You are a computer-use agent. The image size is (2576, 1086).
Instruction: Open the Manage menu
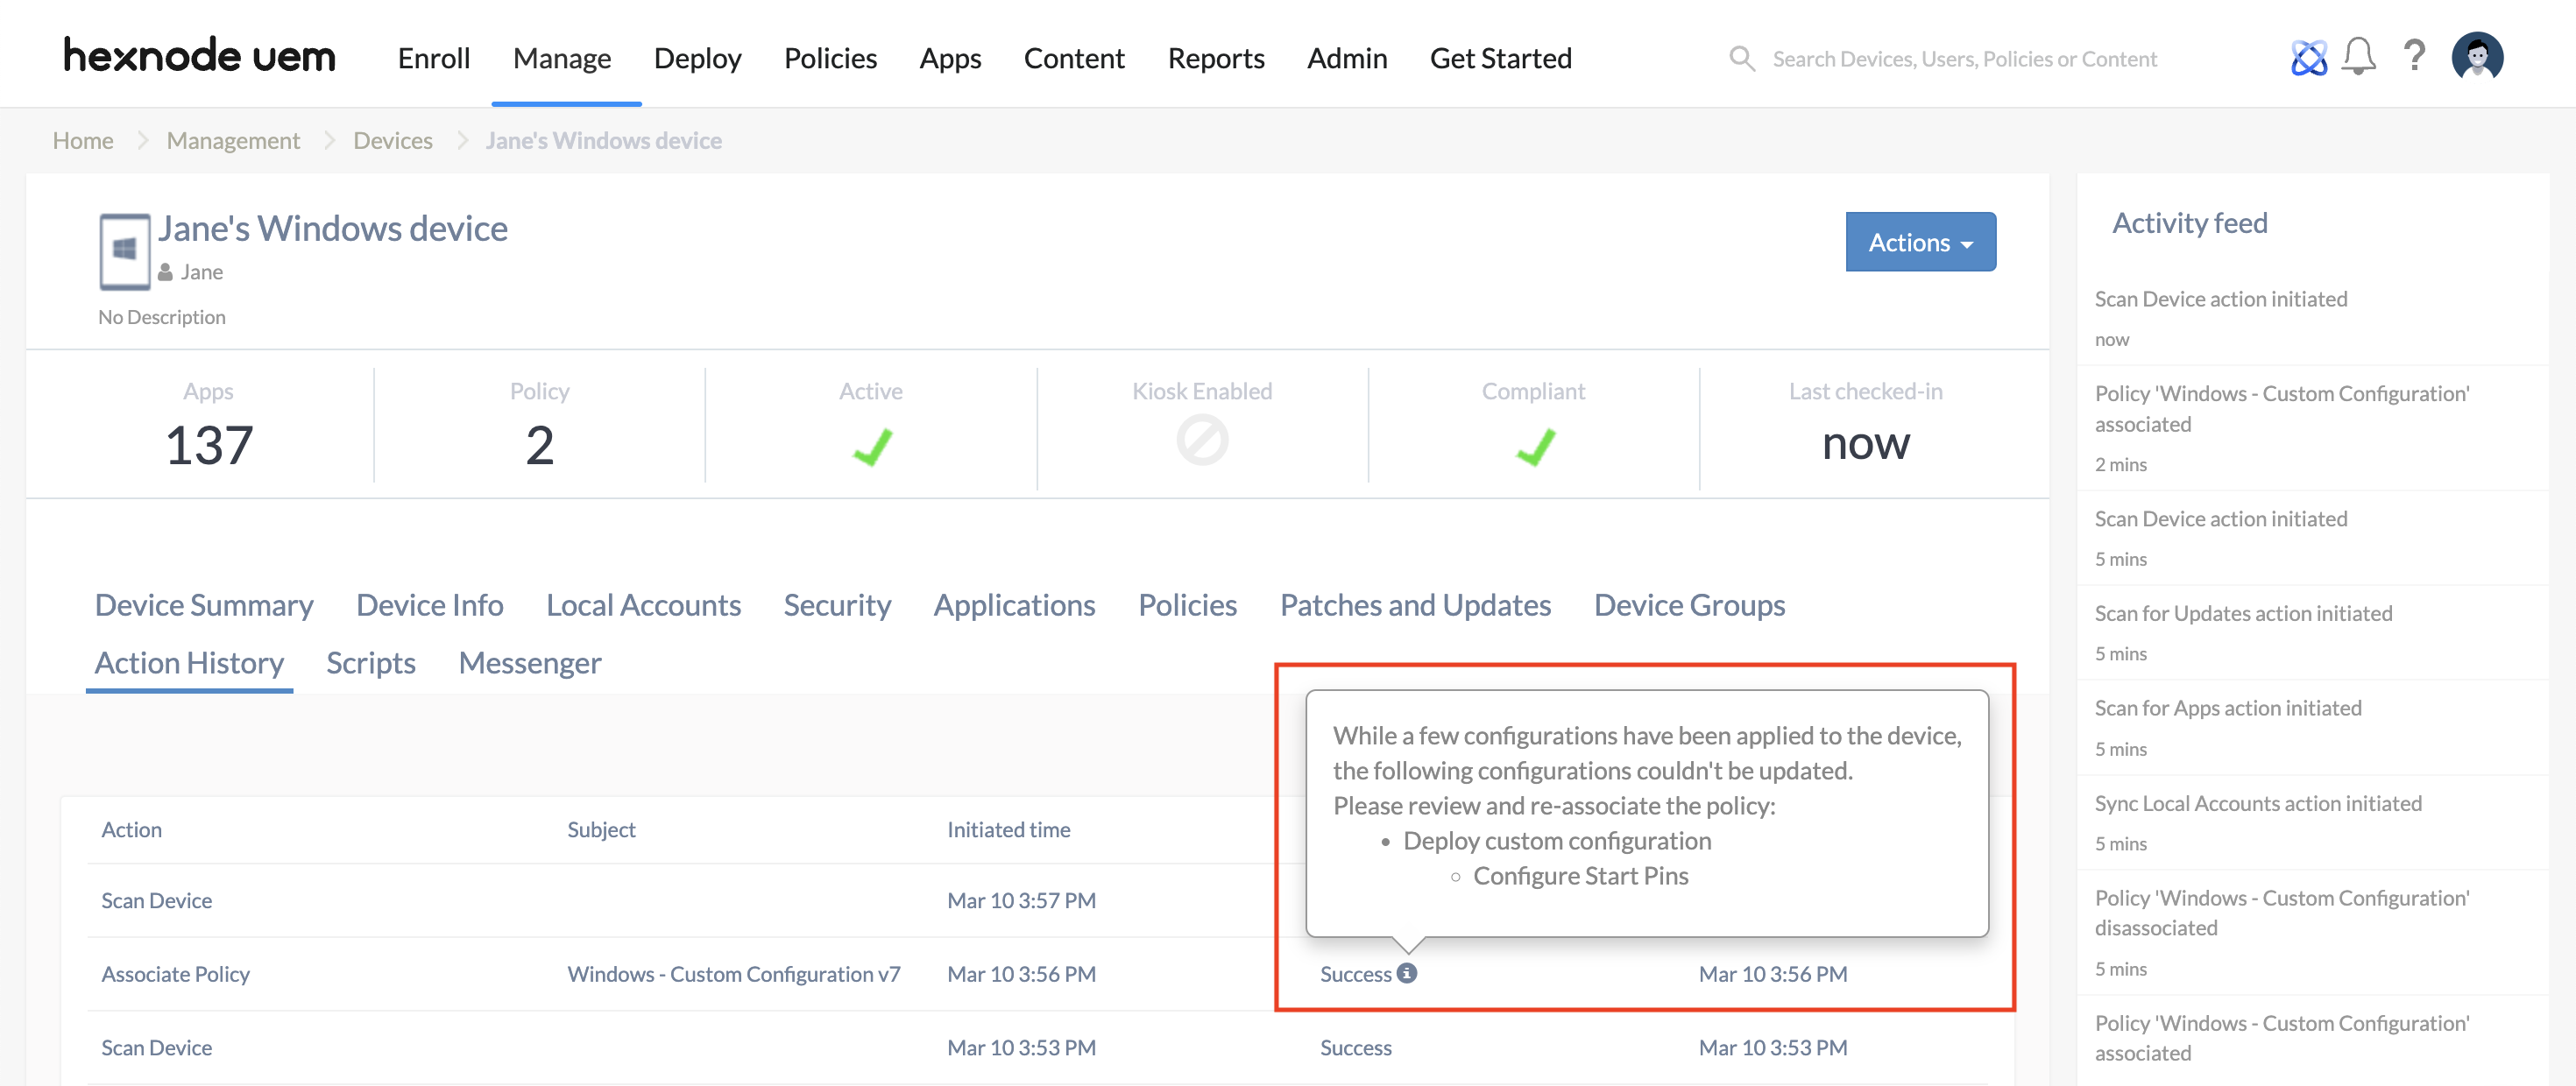(562, 58)
